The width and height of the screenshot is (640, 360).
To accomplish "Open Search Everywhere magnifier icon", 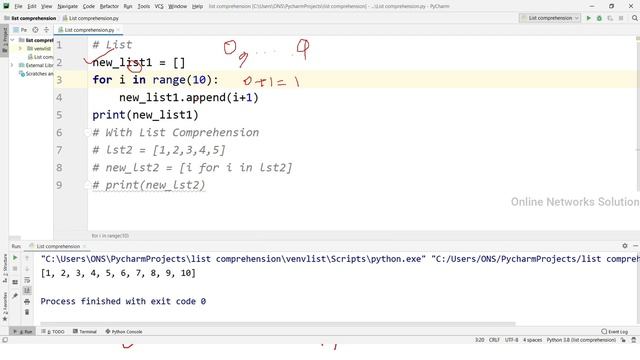I will tap(635, 18).
